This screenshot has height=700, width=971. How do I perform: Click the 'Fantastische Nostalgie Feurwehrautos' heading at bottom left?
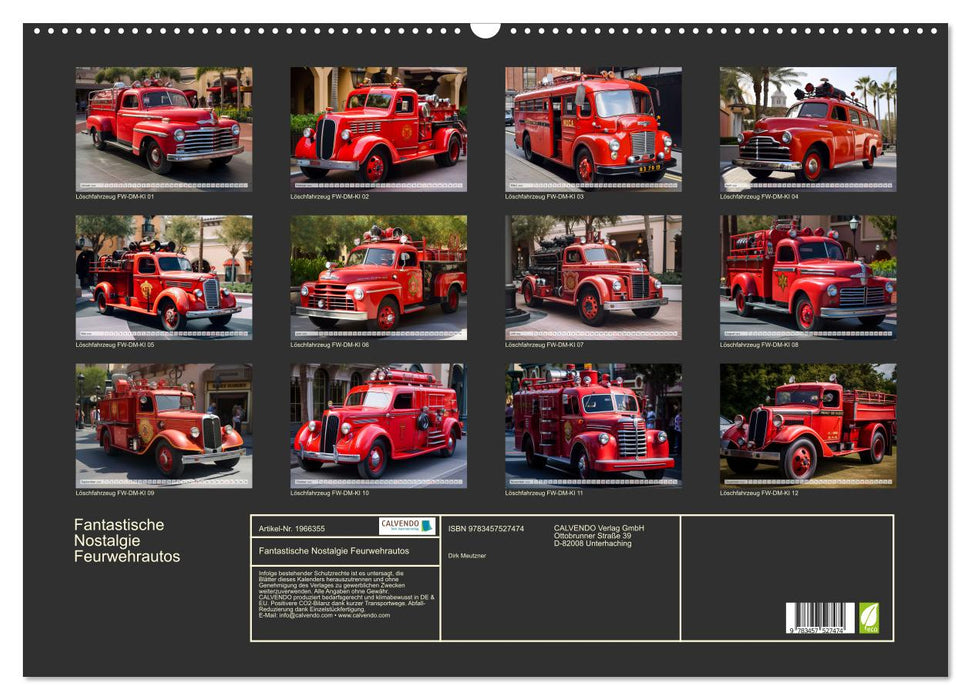tap(127, 540)
